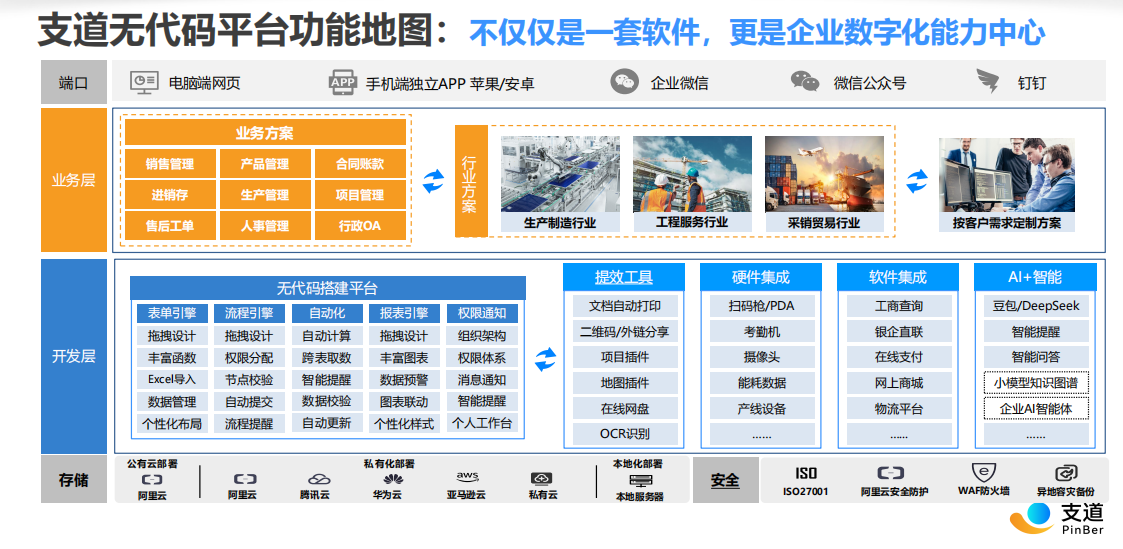Select the 企业微信 chat bubble icon
The width and height of the screenshot is (1123, 549).
coord(624,82)
